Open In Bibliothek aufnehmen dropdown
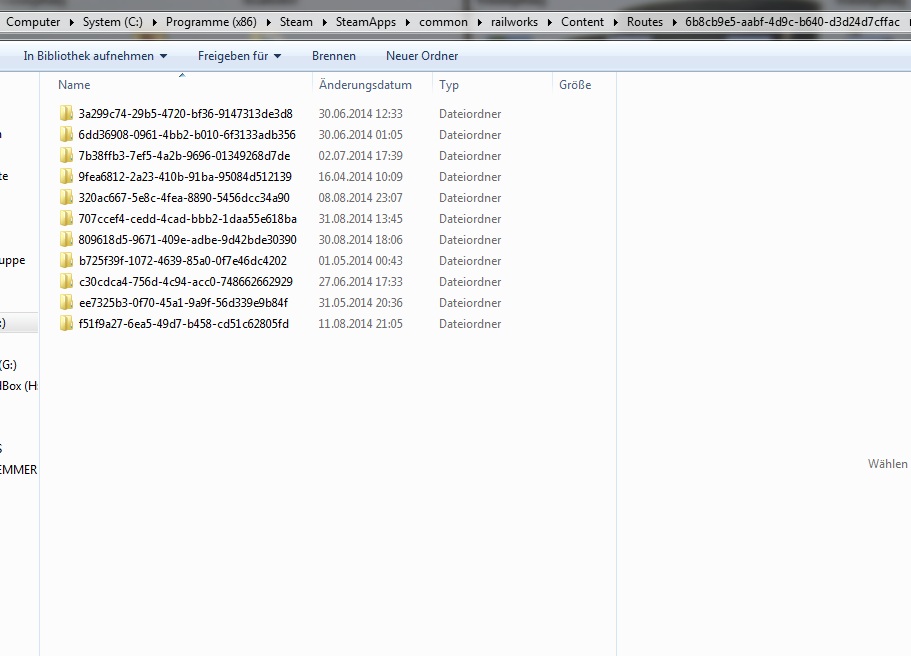911x656 pixels. pos(95,56)
